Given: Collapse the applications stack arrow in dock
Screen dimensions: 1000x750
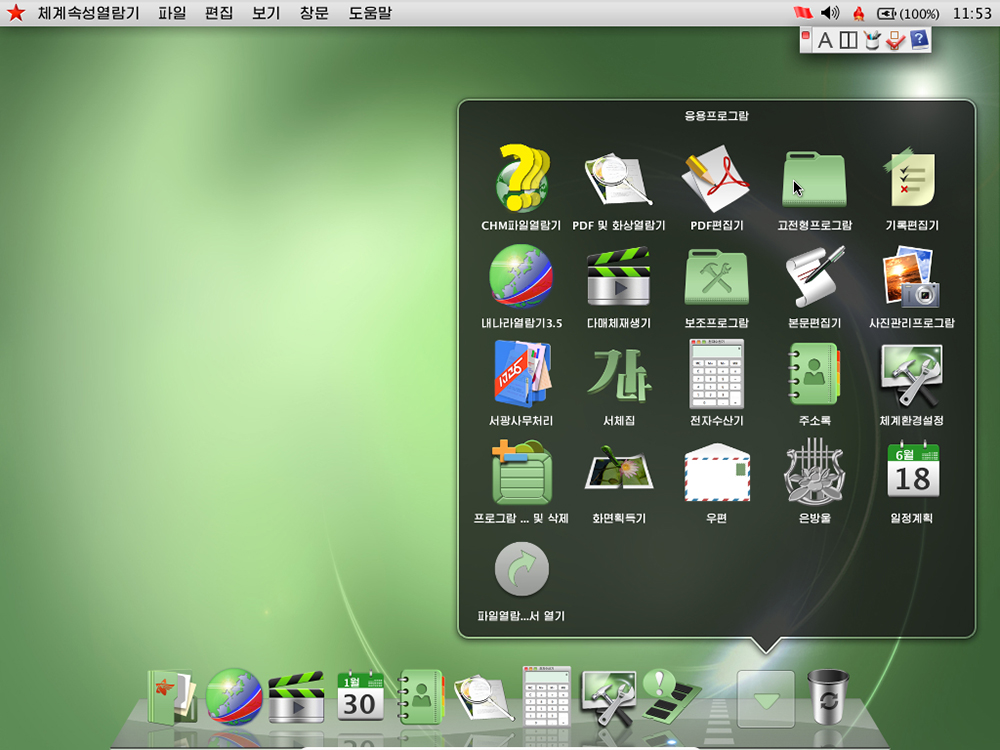Looking at the screenshot, I should tap(765, 699).
